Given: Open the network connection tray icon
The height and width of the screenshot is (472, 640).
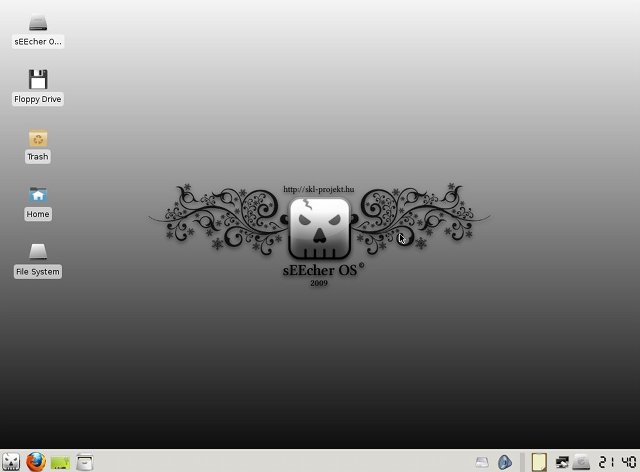Looking at the screenshot, I should (562, 462).
